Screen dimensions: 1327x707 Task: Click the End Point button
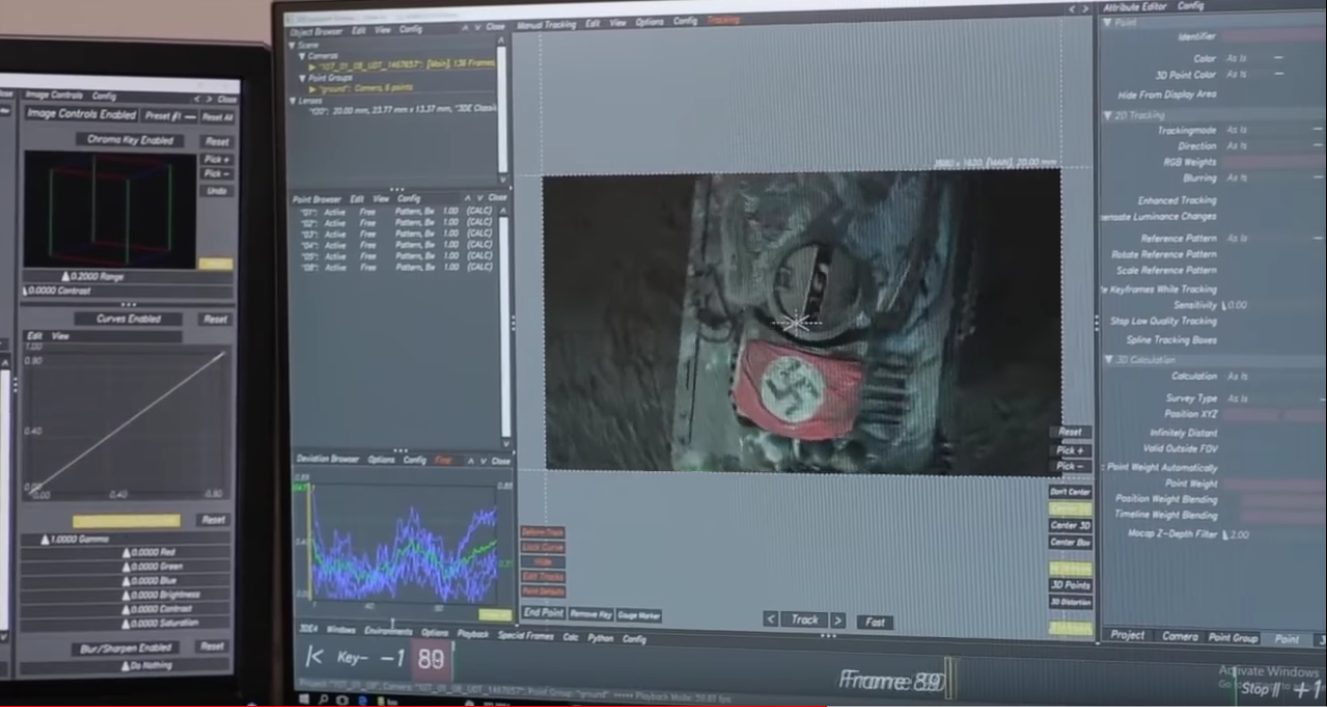543,613
